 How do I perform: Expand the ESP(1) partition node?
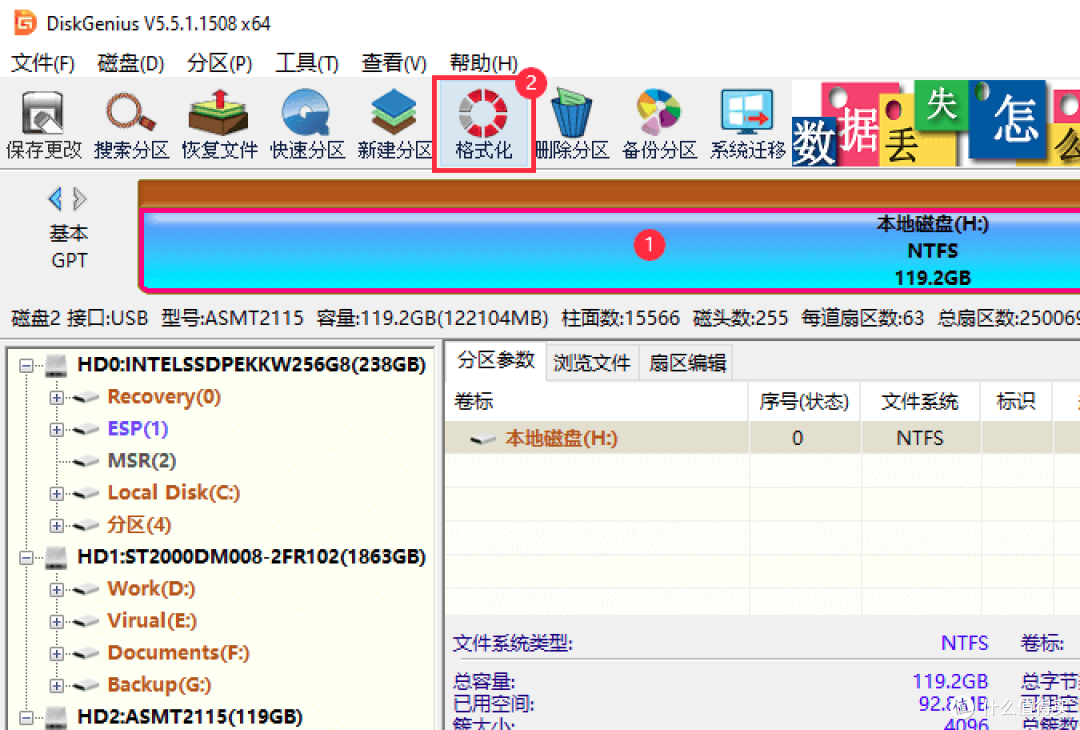pos(56,430)
